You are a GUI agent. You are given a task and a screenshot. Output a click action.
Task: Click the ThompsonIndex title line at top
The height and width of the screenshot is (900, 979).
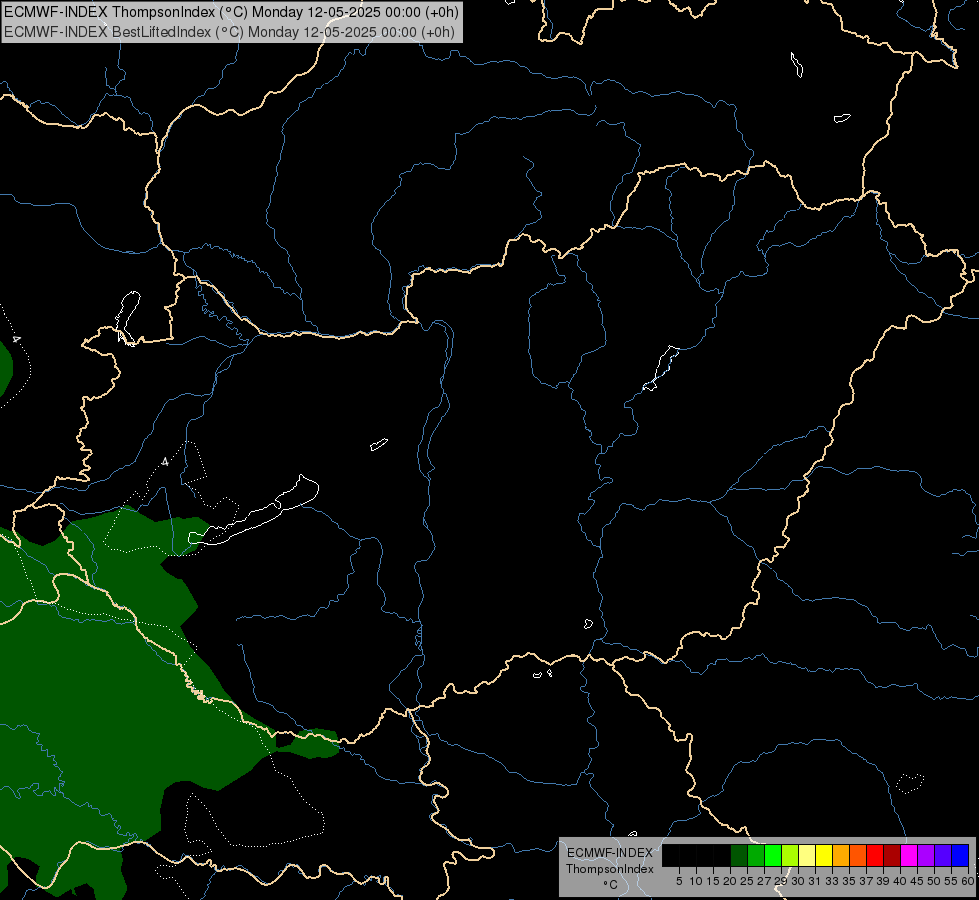[231, 12]
